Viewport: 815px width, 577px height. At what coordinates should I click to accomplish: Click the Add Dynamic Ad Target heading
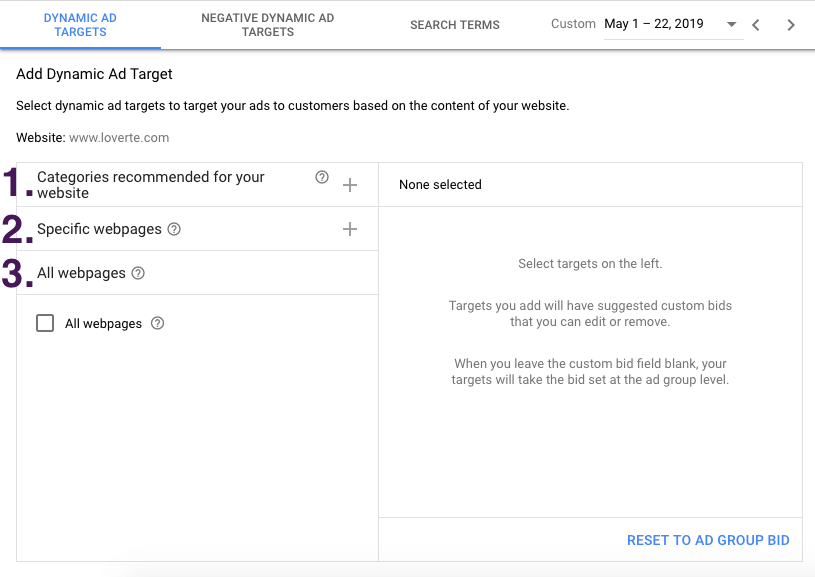click(94, 74)
